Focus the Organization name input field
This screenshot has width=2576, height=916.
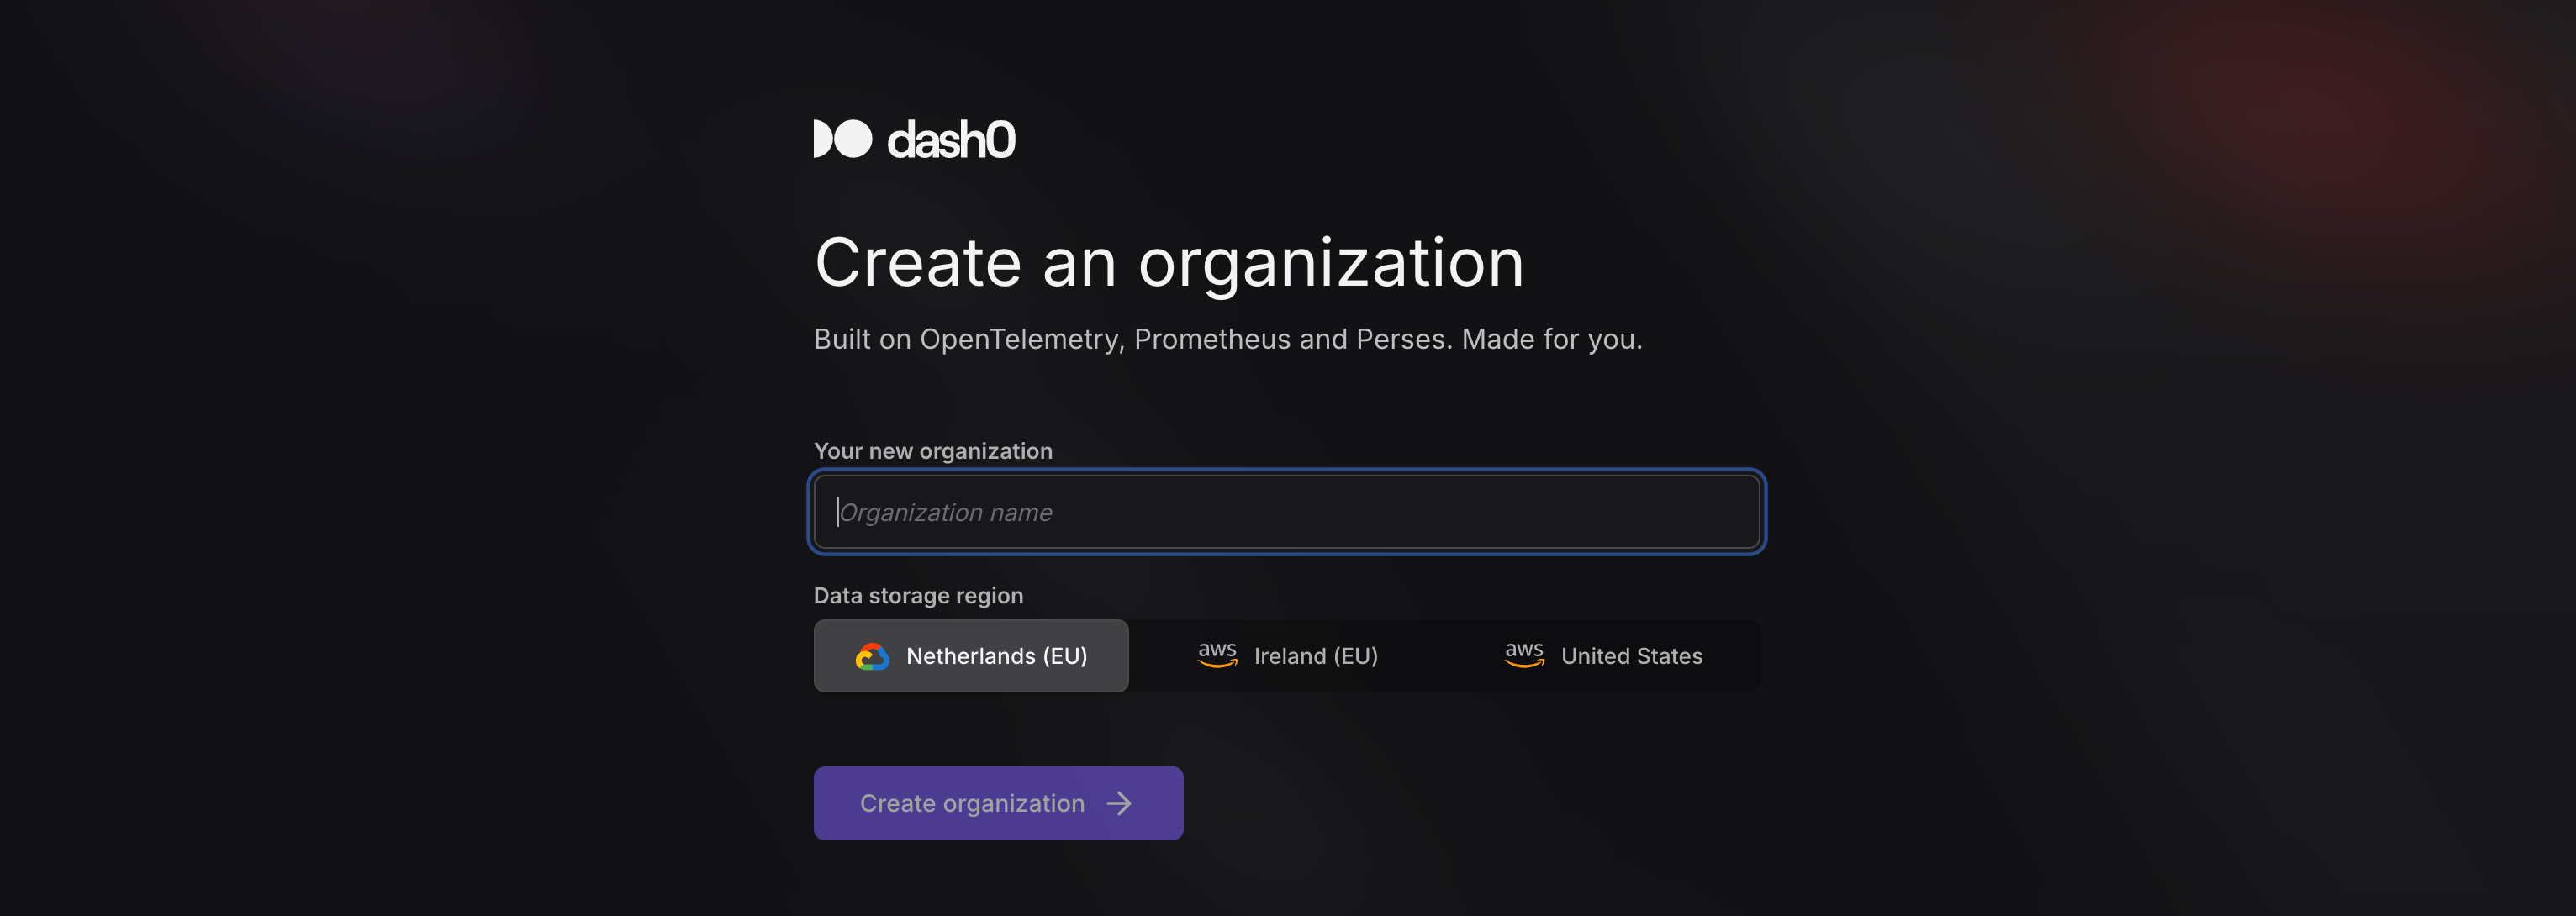click(x=1286, y=512)
